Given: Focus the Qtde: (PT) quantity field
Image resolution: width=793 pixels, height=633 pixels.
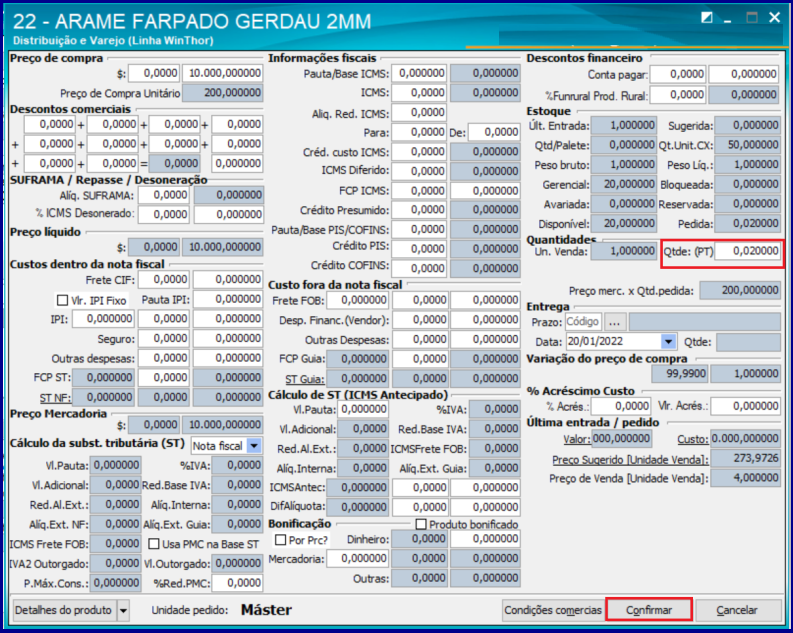Looking at the screenshot, I should [747, 251].
